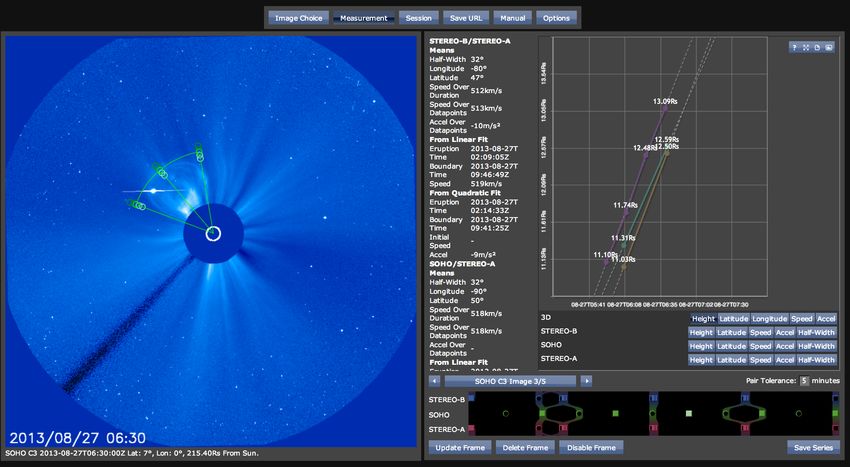Toggle STEREO-A Height plot
This screenshot has width=850, height=467.
[x=701, y=360]
